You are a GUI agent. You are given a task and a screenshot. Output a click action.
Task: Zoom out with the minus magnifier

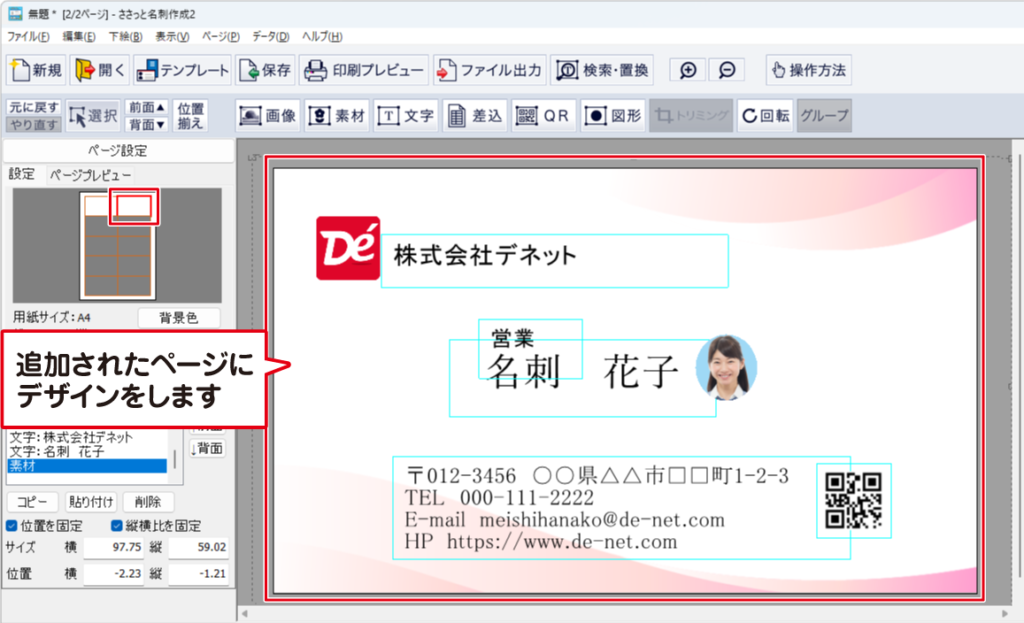pos(727,70)
